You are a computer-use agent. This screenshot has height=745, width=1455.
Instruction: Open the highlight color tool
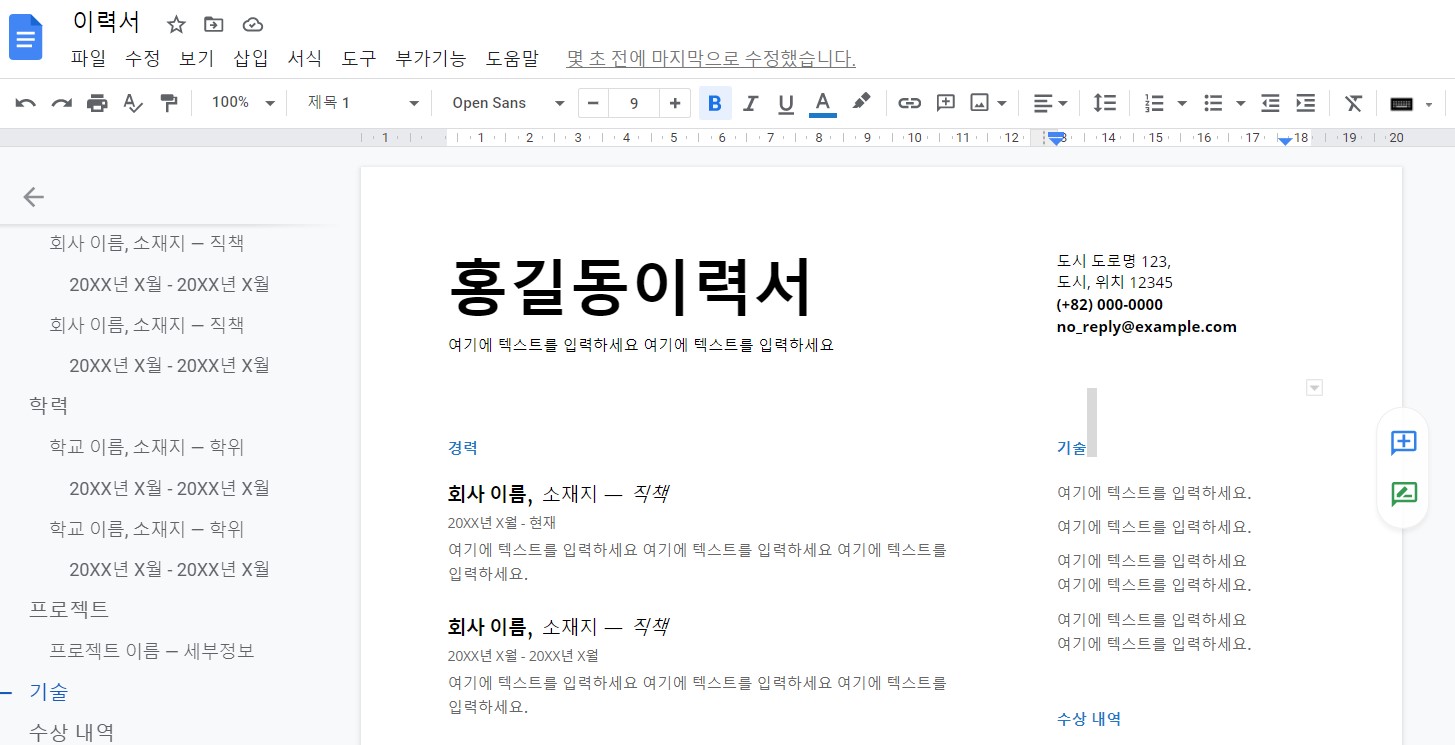point(861,103)
